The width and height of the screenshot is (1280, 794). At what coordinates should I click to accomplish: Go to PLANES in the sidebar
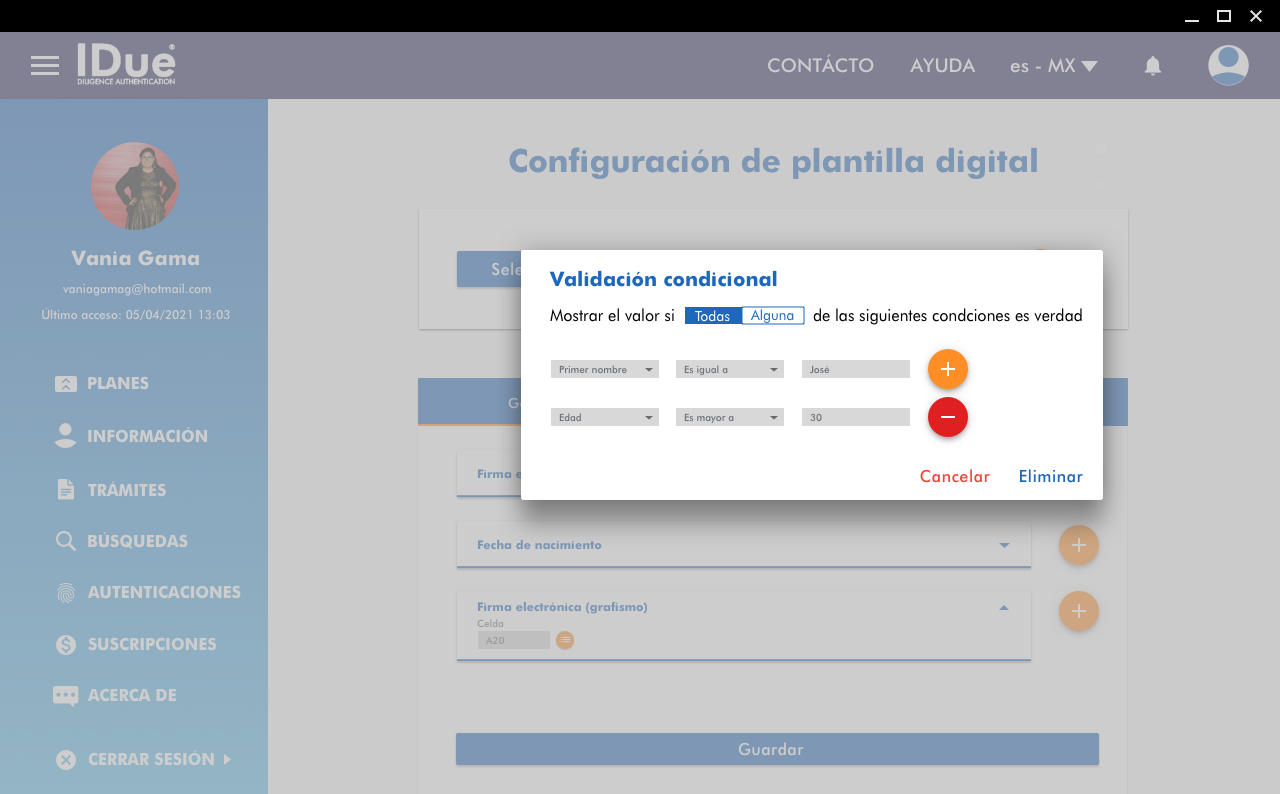(x=117, y=383)
